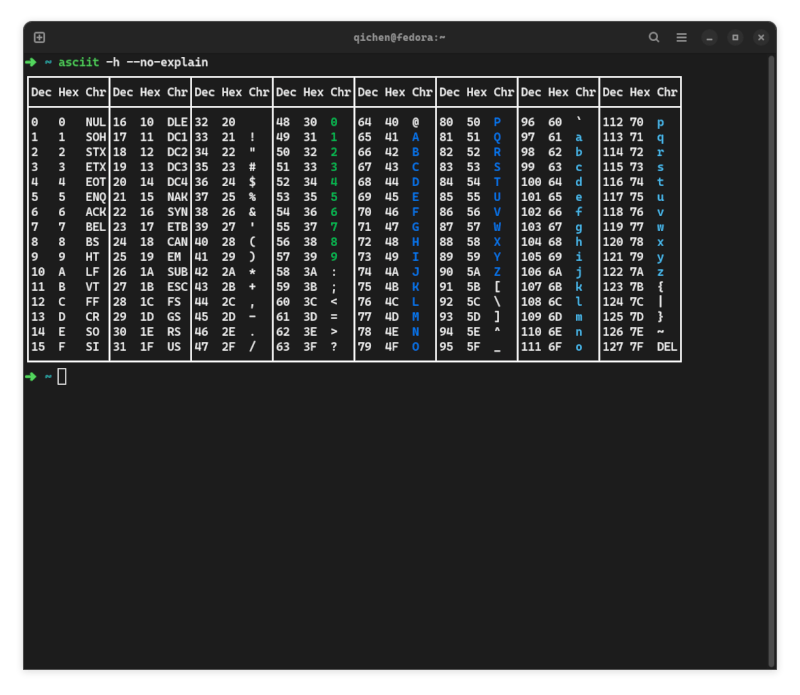Image resolution: width=800 pixels, height=695 pixels.
Task: Select the 'EOT' entry
Action: 95,182
